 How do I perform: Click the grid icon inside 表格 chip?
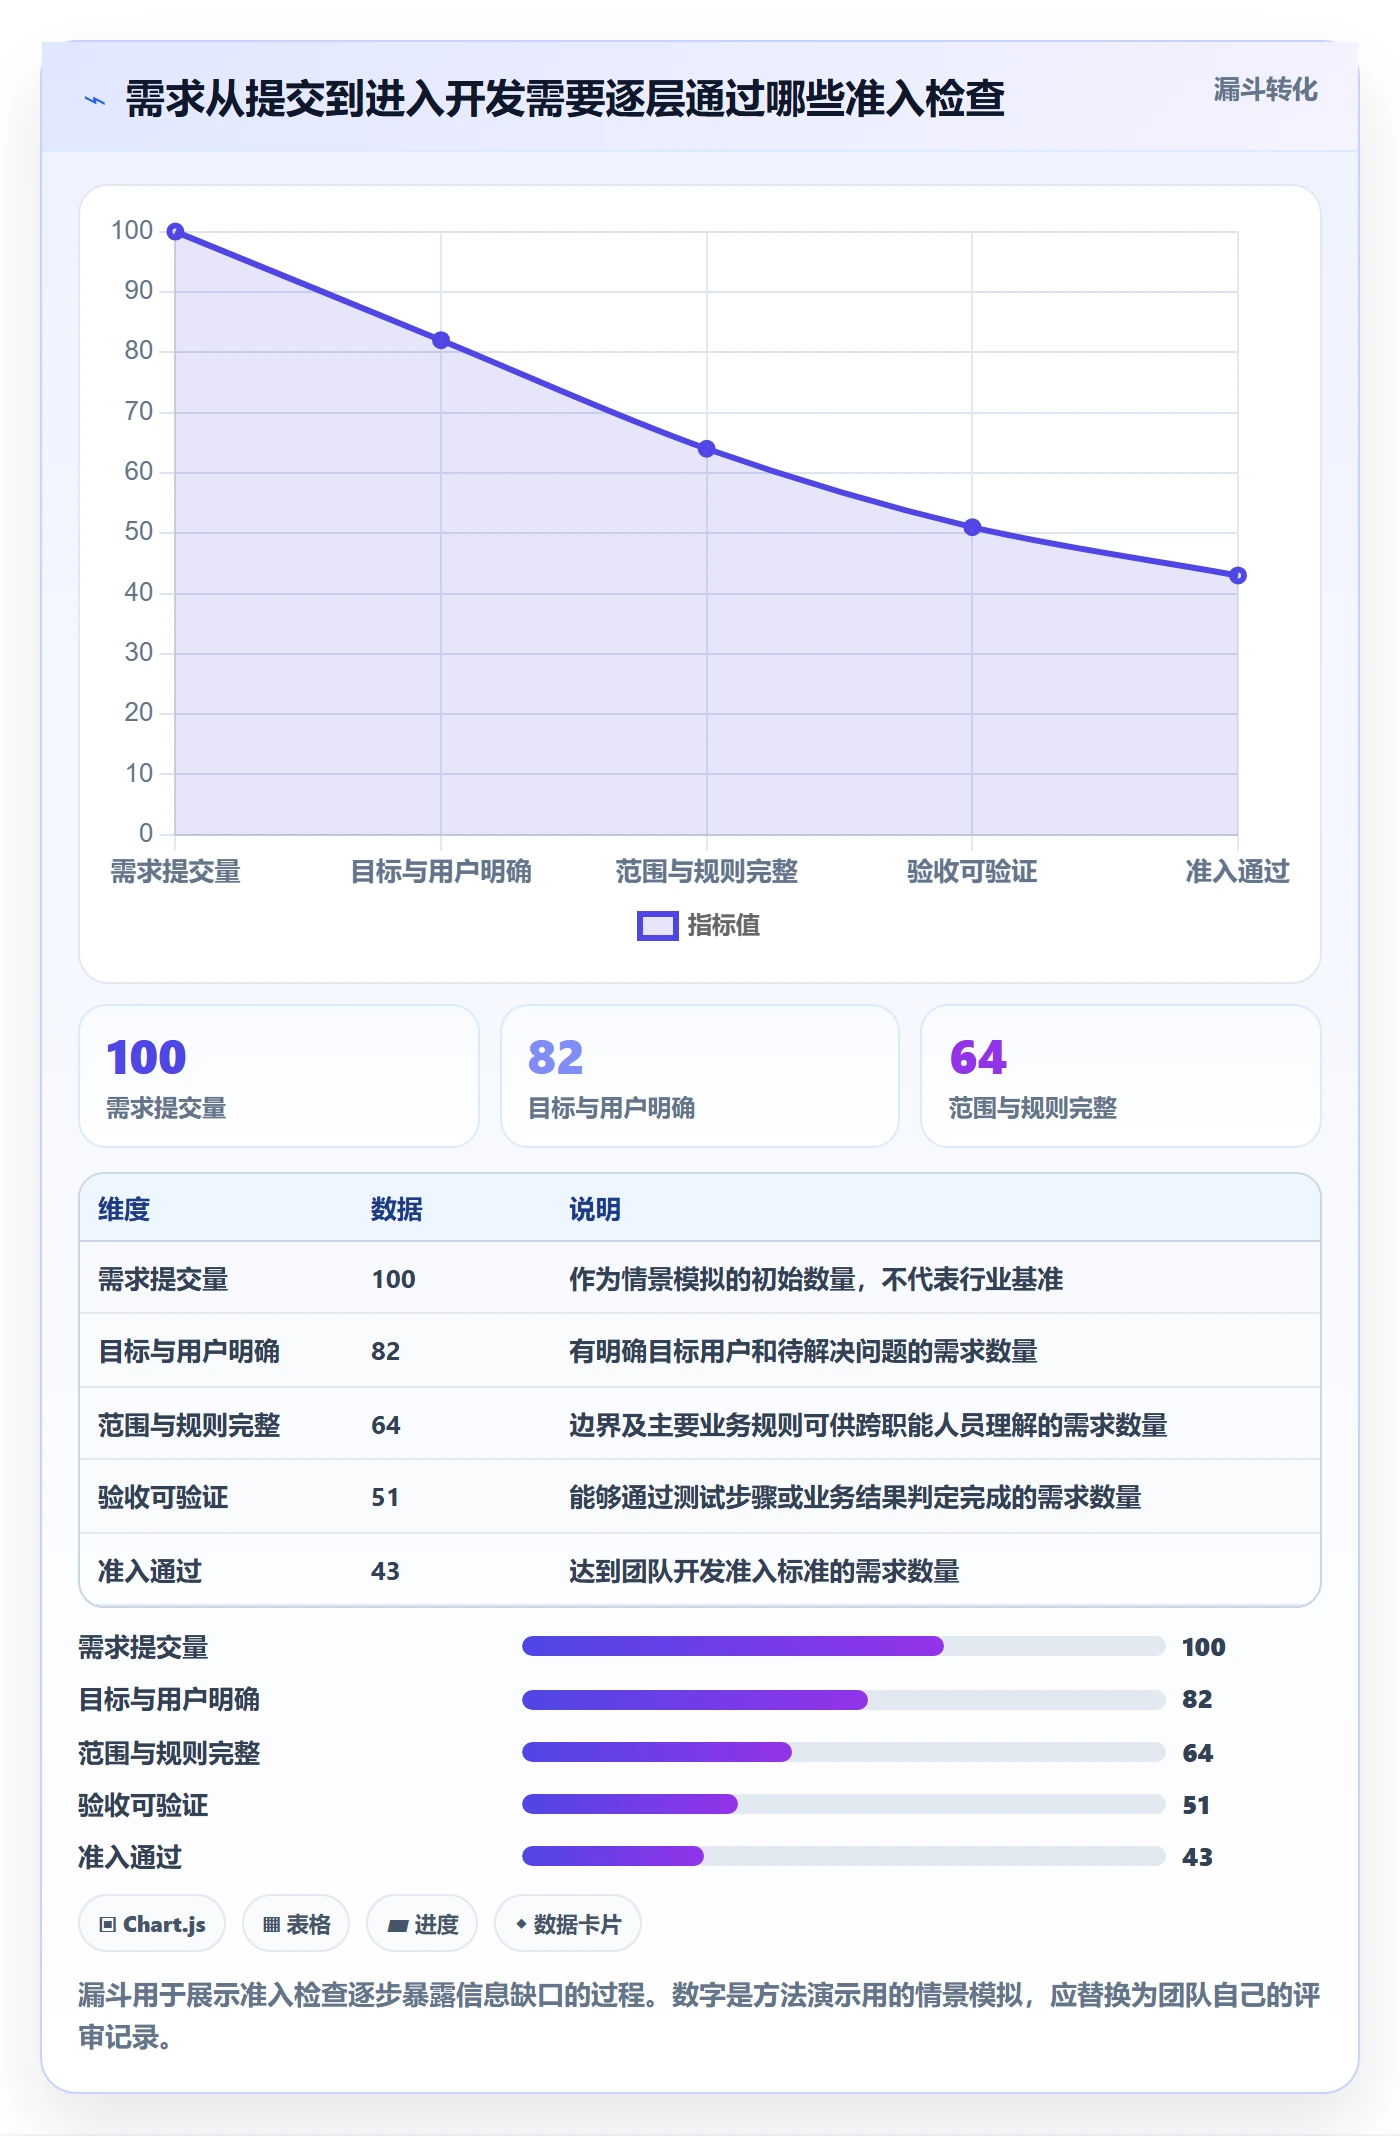point(271,1925)
